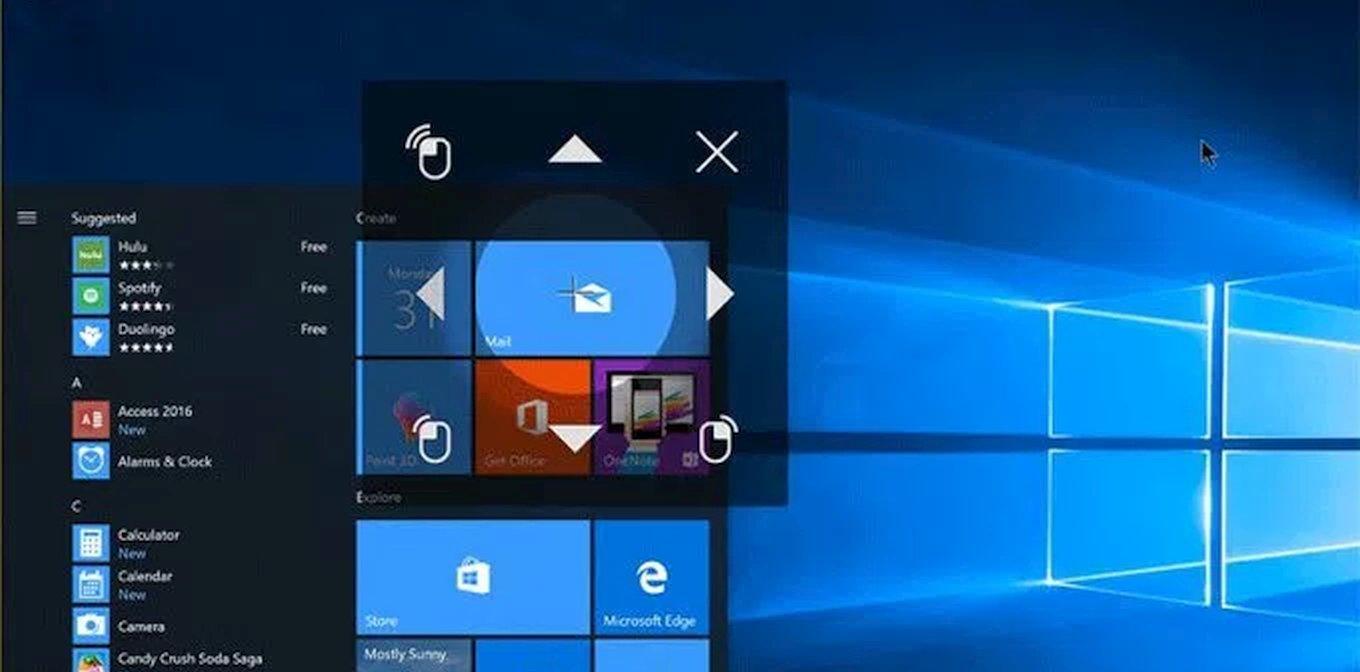Open the Start menu hamburger button
This screenshot has width=1360, height=672.
[x=27, y=217]
